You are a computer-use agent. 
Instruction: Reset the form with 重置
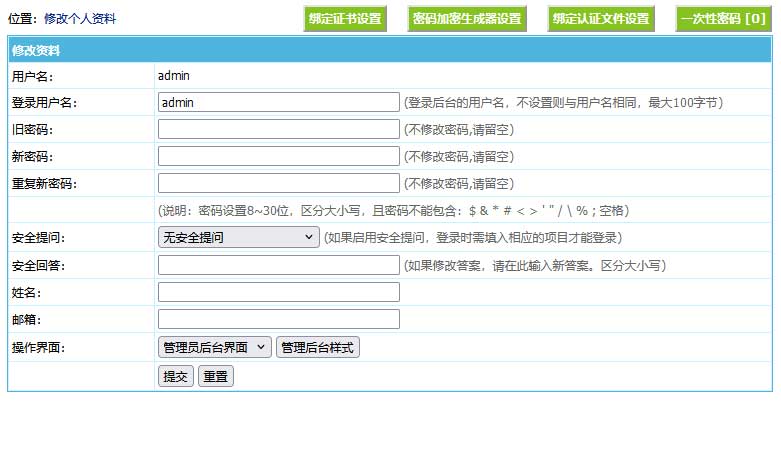click(215, 377)
